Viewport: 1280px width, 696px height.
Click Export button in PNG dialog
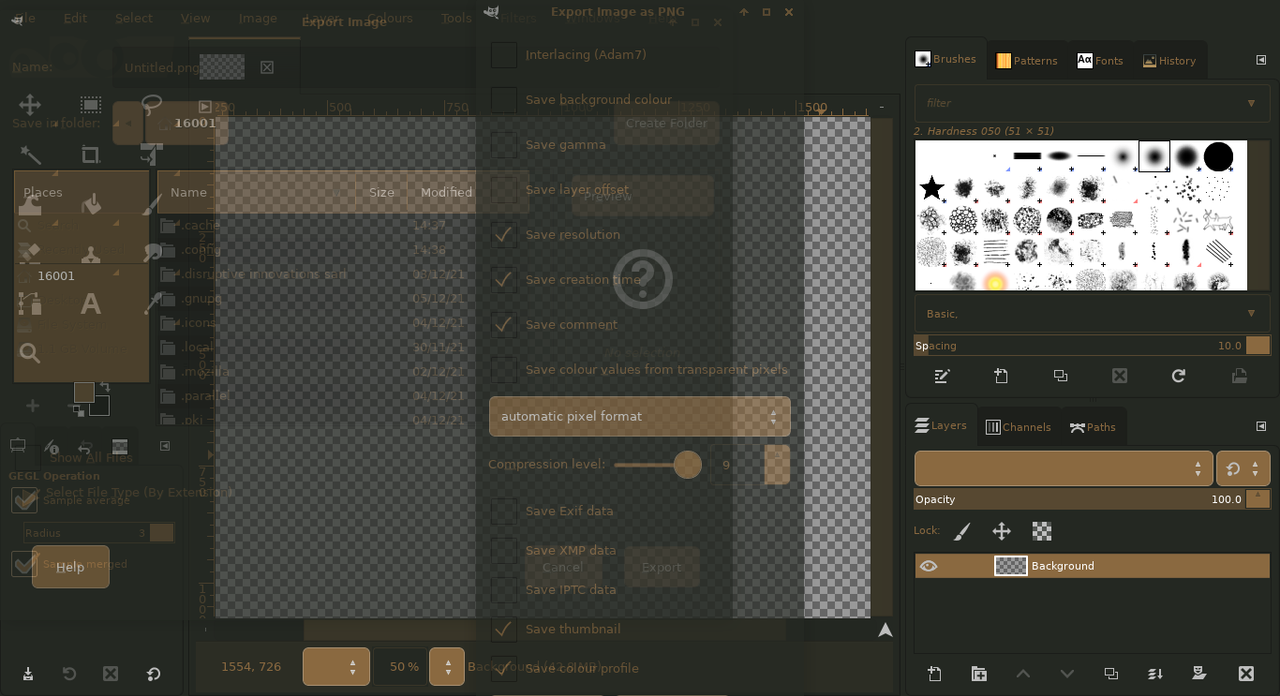pyautogui.click(x=661, y=567)
